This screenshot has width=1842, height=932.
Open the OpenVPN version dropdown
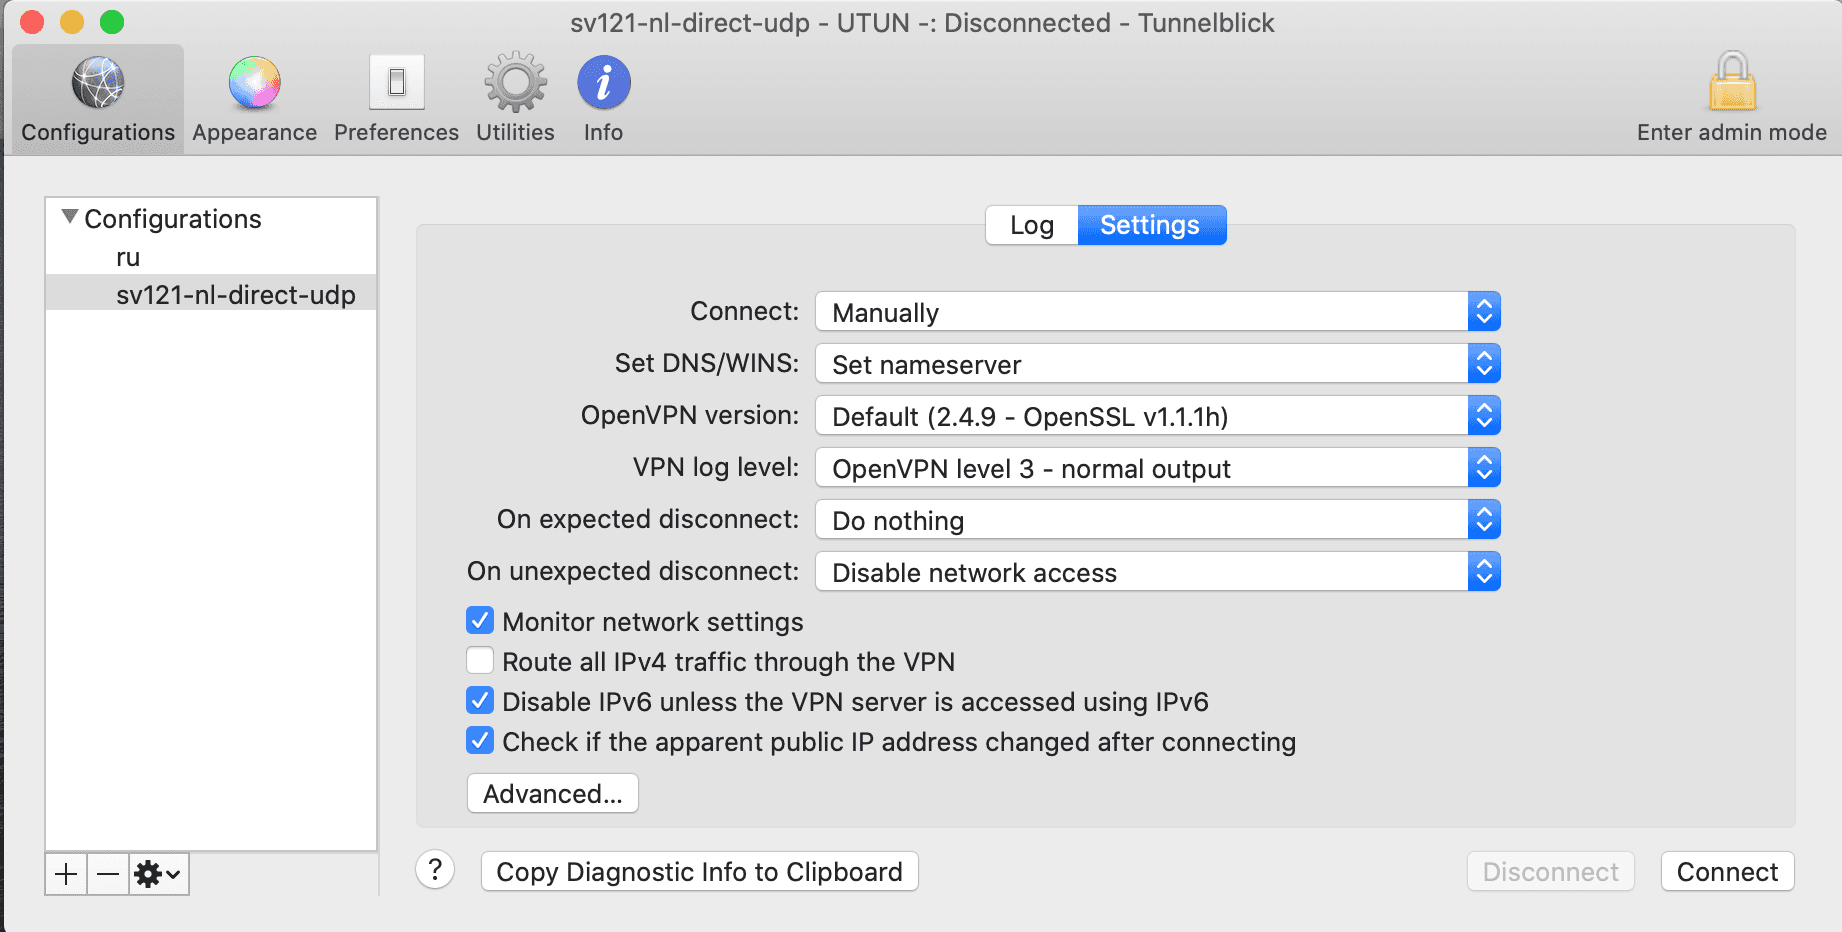[1157, 416]
